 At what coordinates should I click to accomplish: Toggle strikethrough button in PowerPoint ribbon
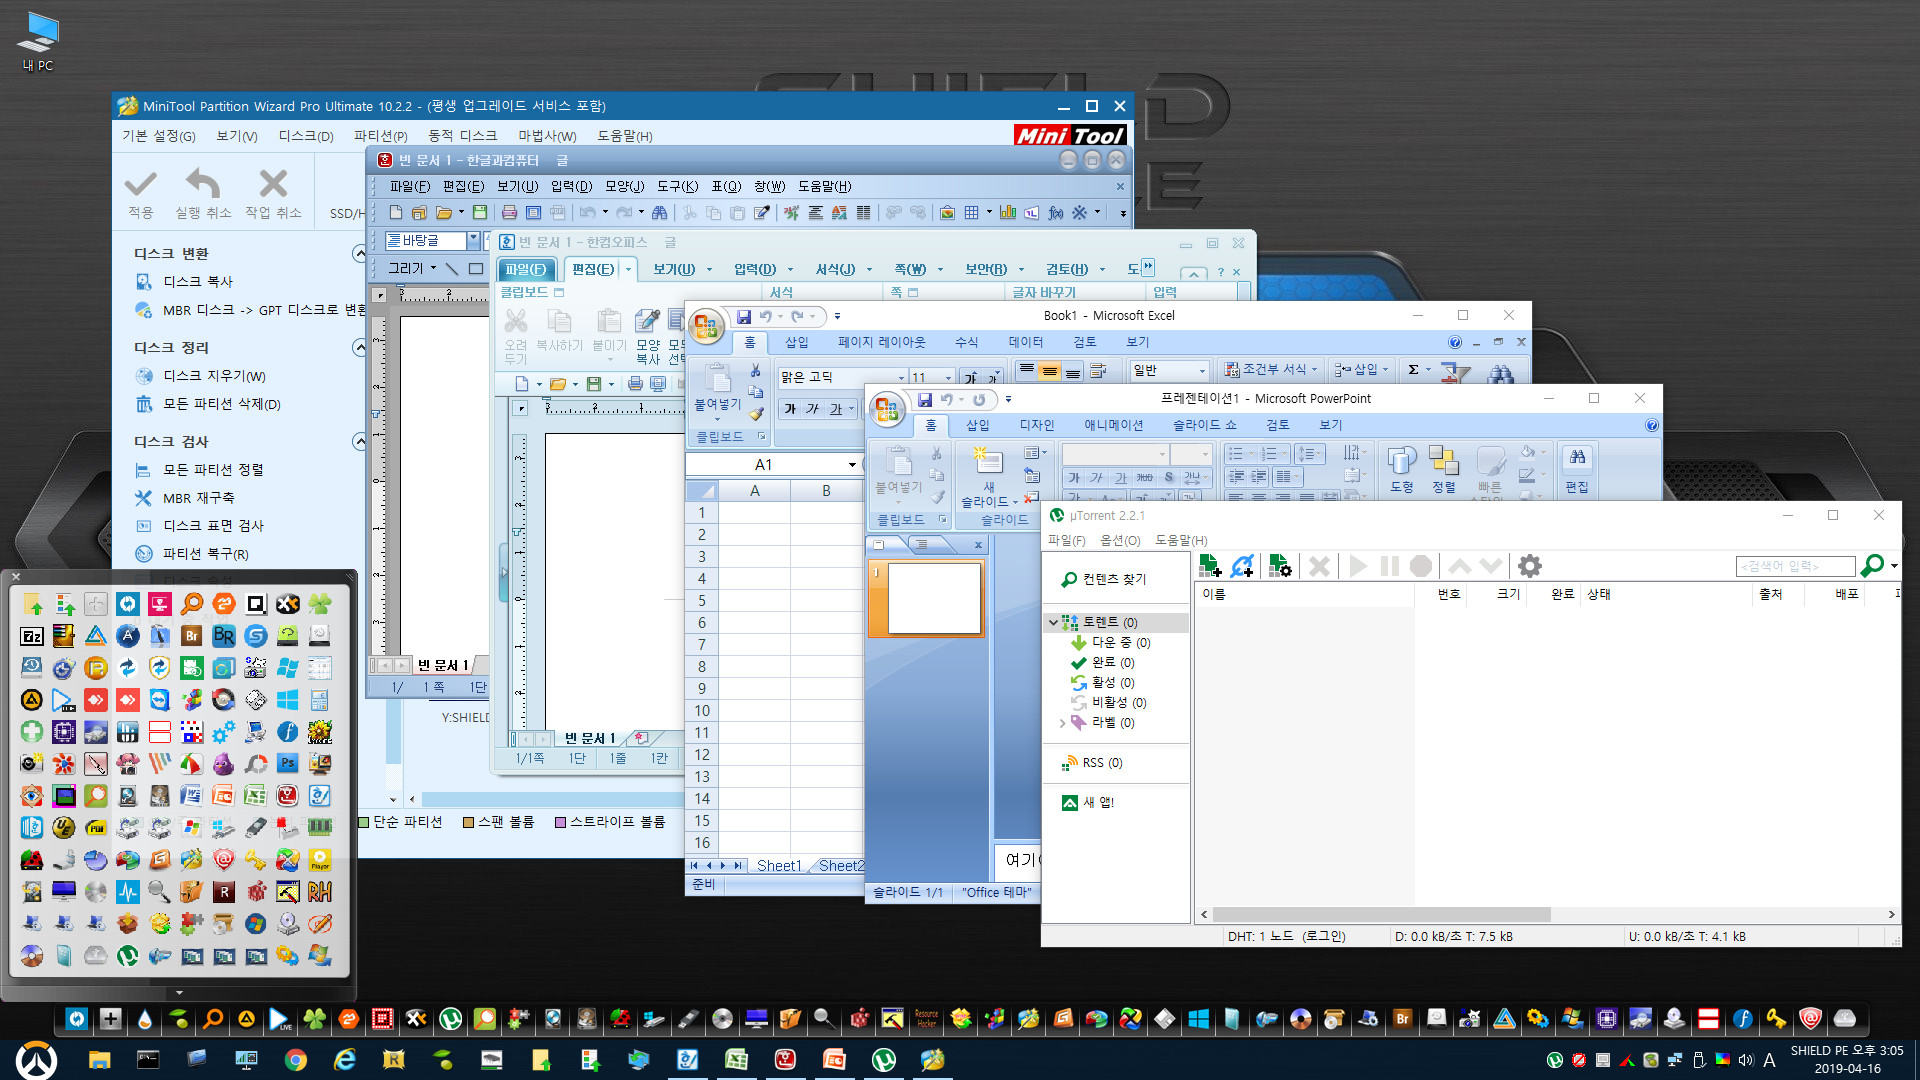pos(1145,478)
